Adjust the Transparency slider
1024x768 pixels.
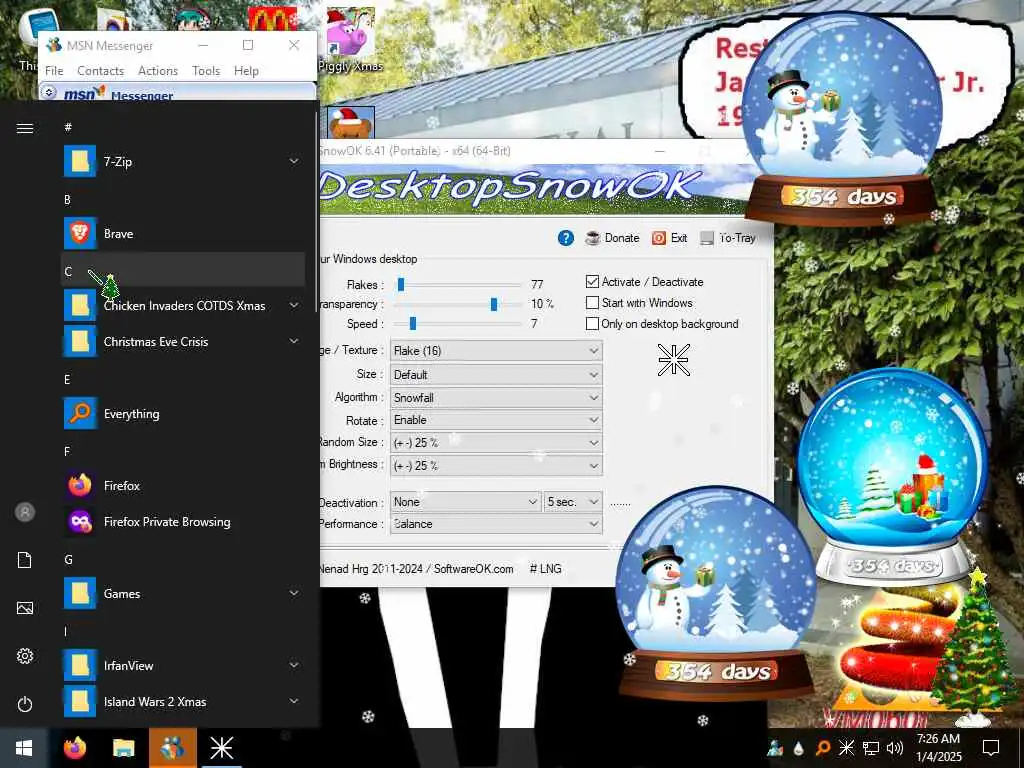click(x=494, y=304)
